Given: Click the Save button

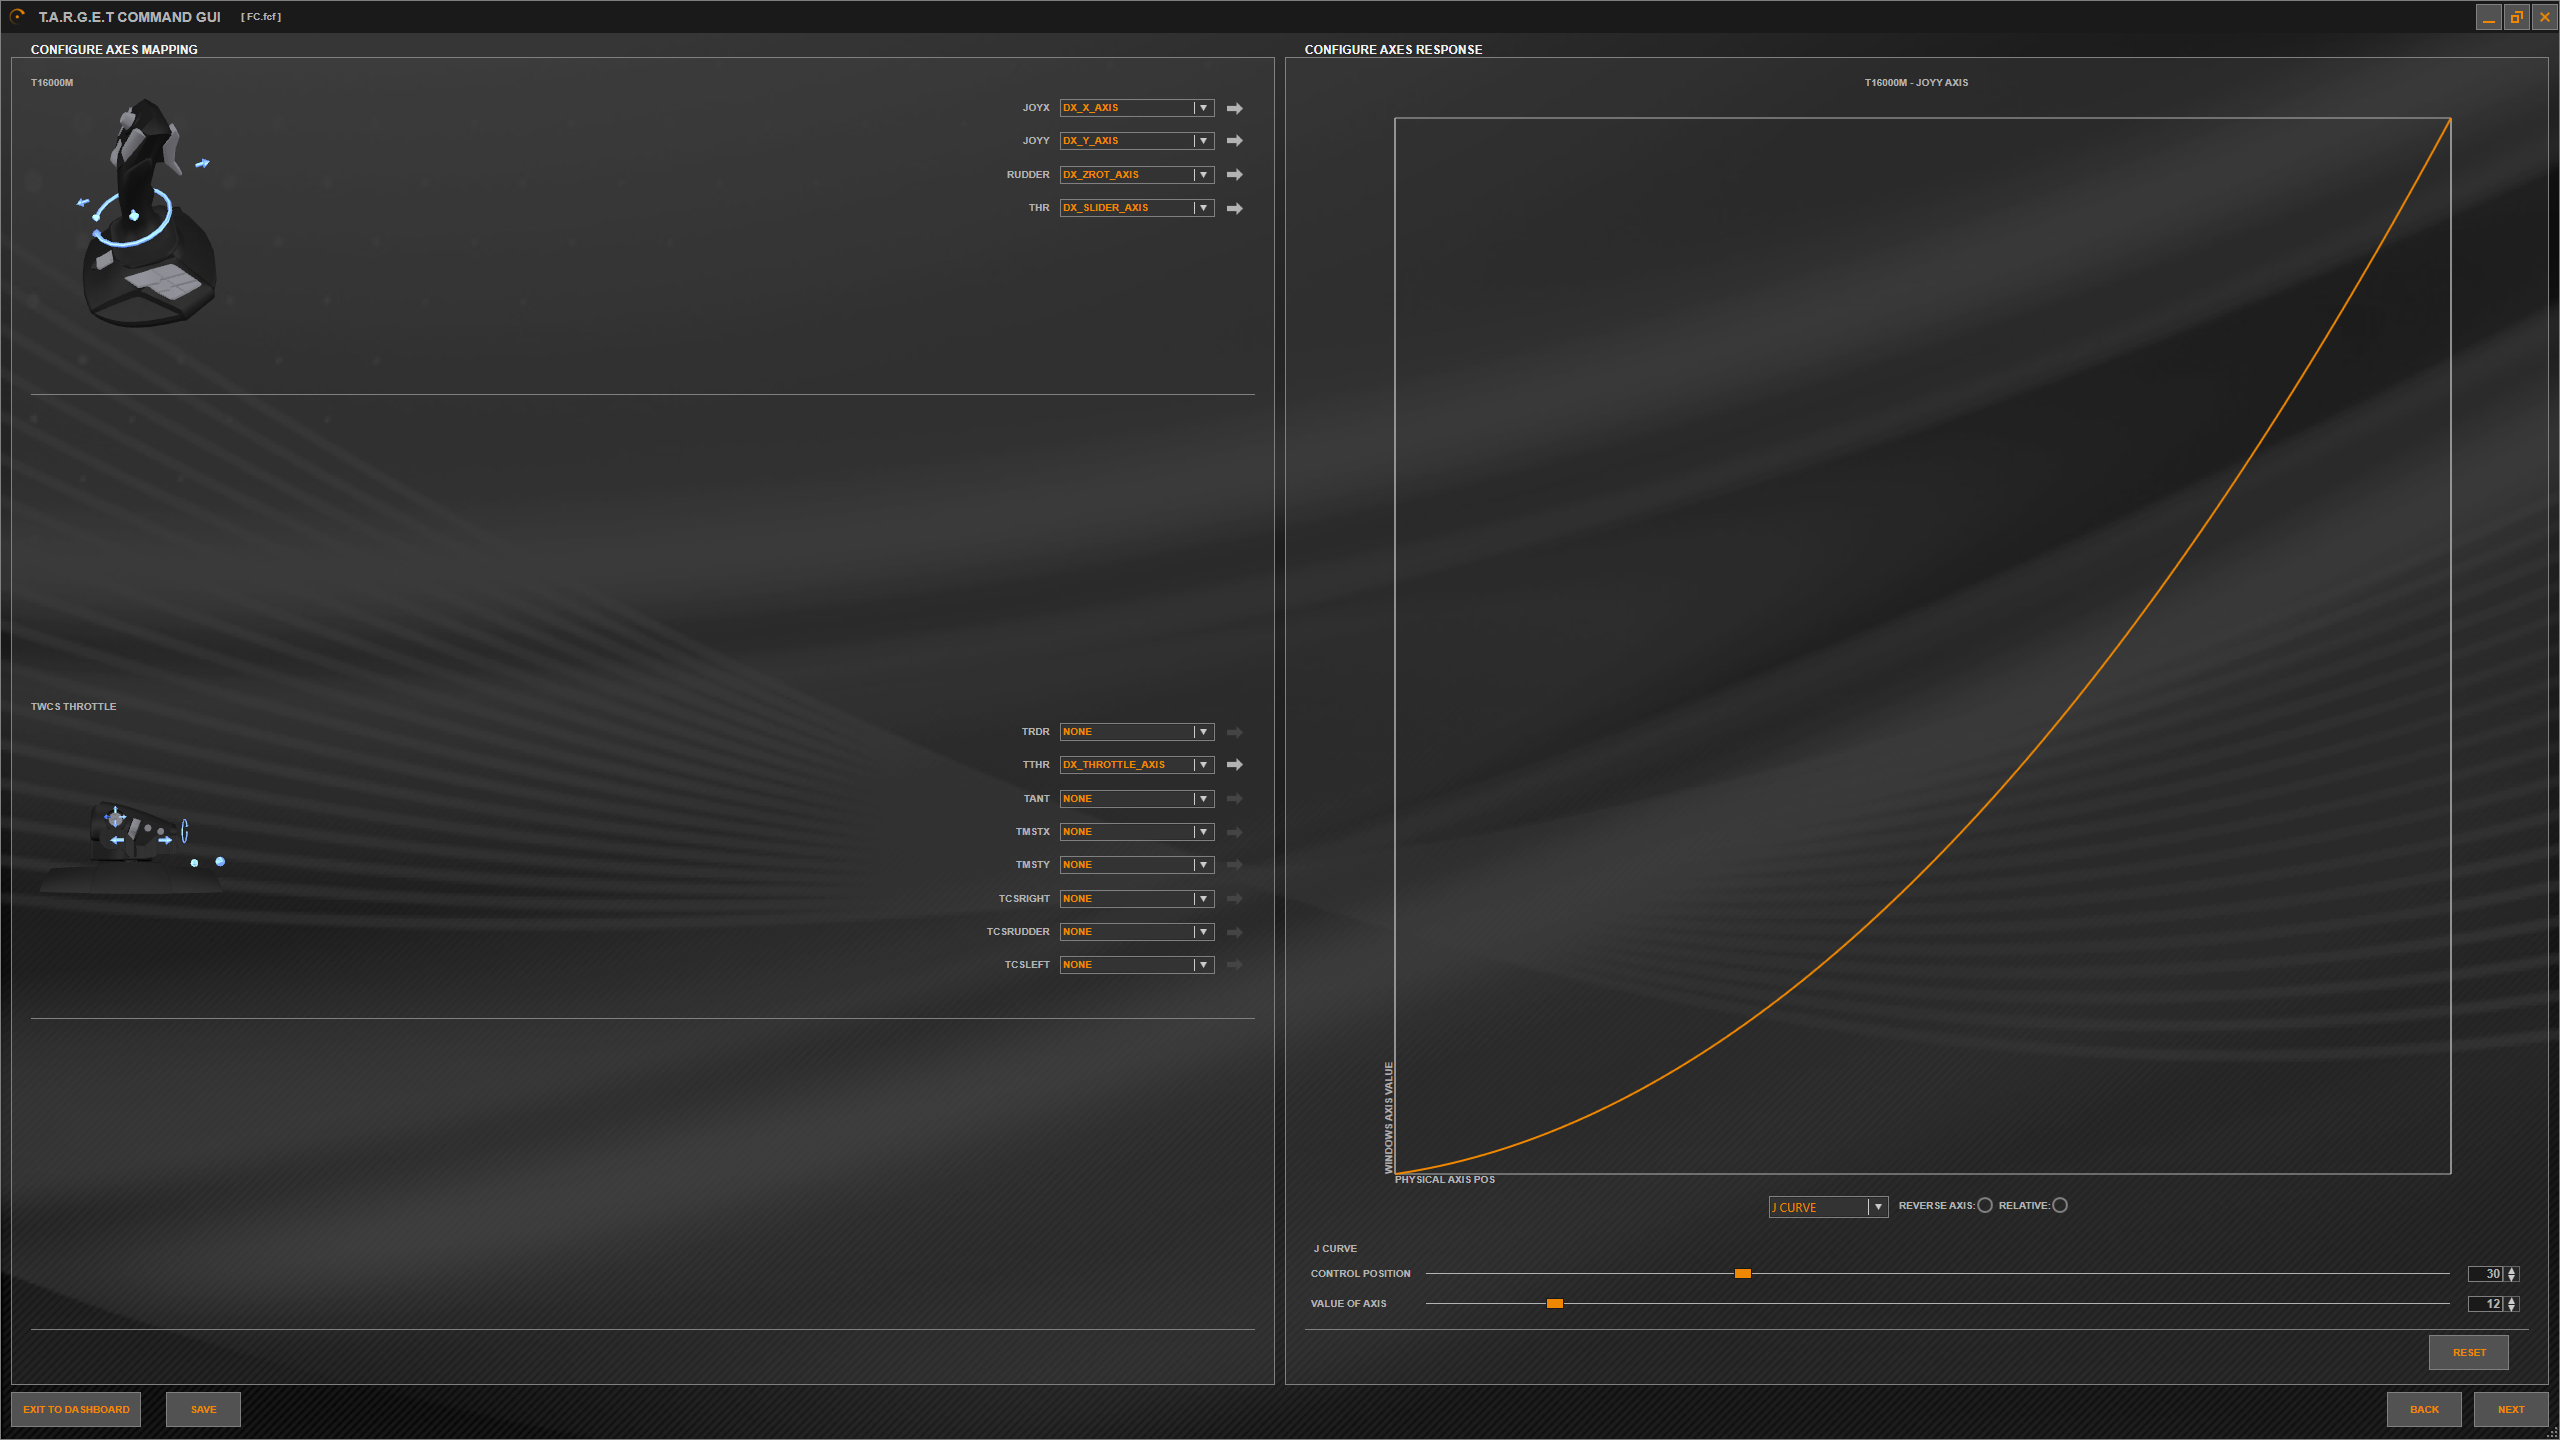Looking at the screenshot, I should tap(203, 1410).
